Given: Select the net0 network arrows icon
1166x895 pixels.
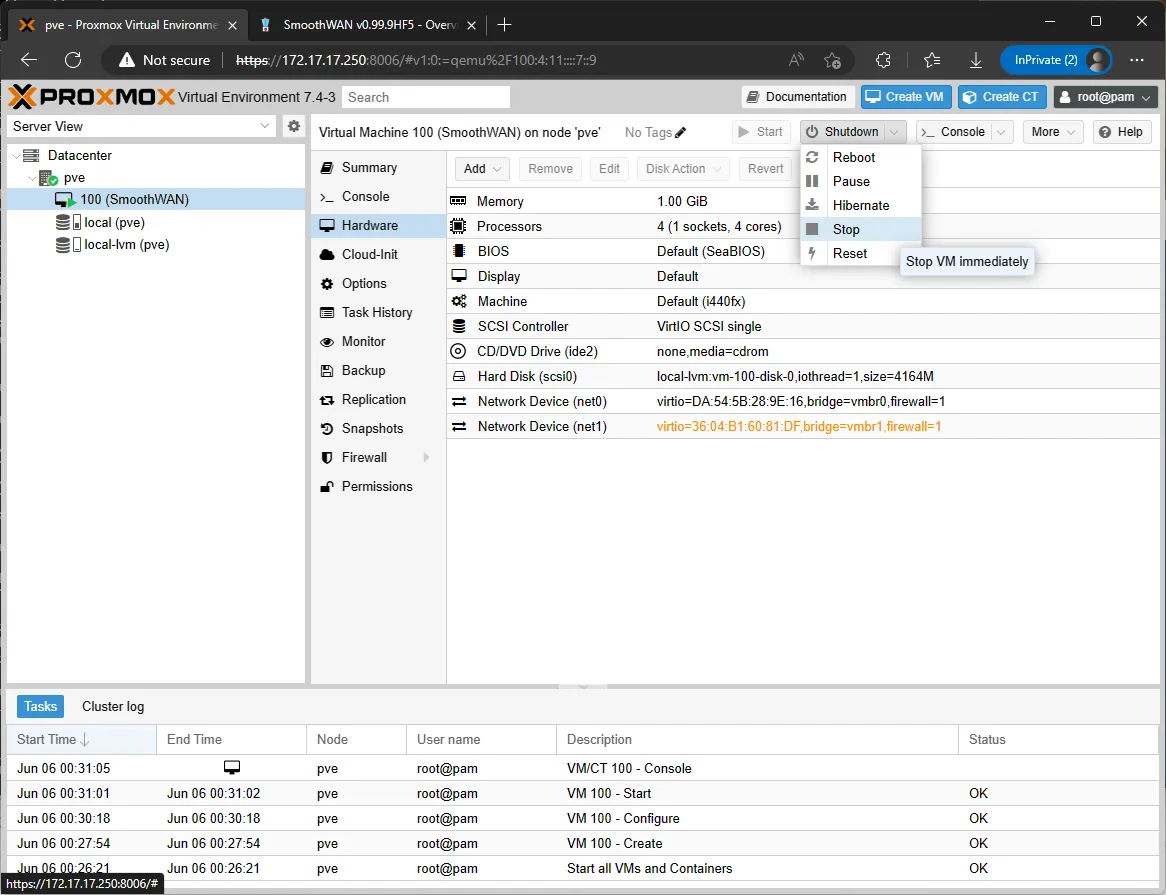Looking at the screenshot, I should (x=459, y=401).
